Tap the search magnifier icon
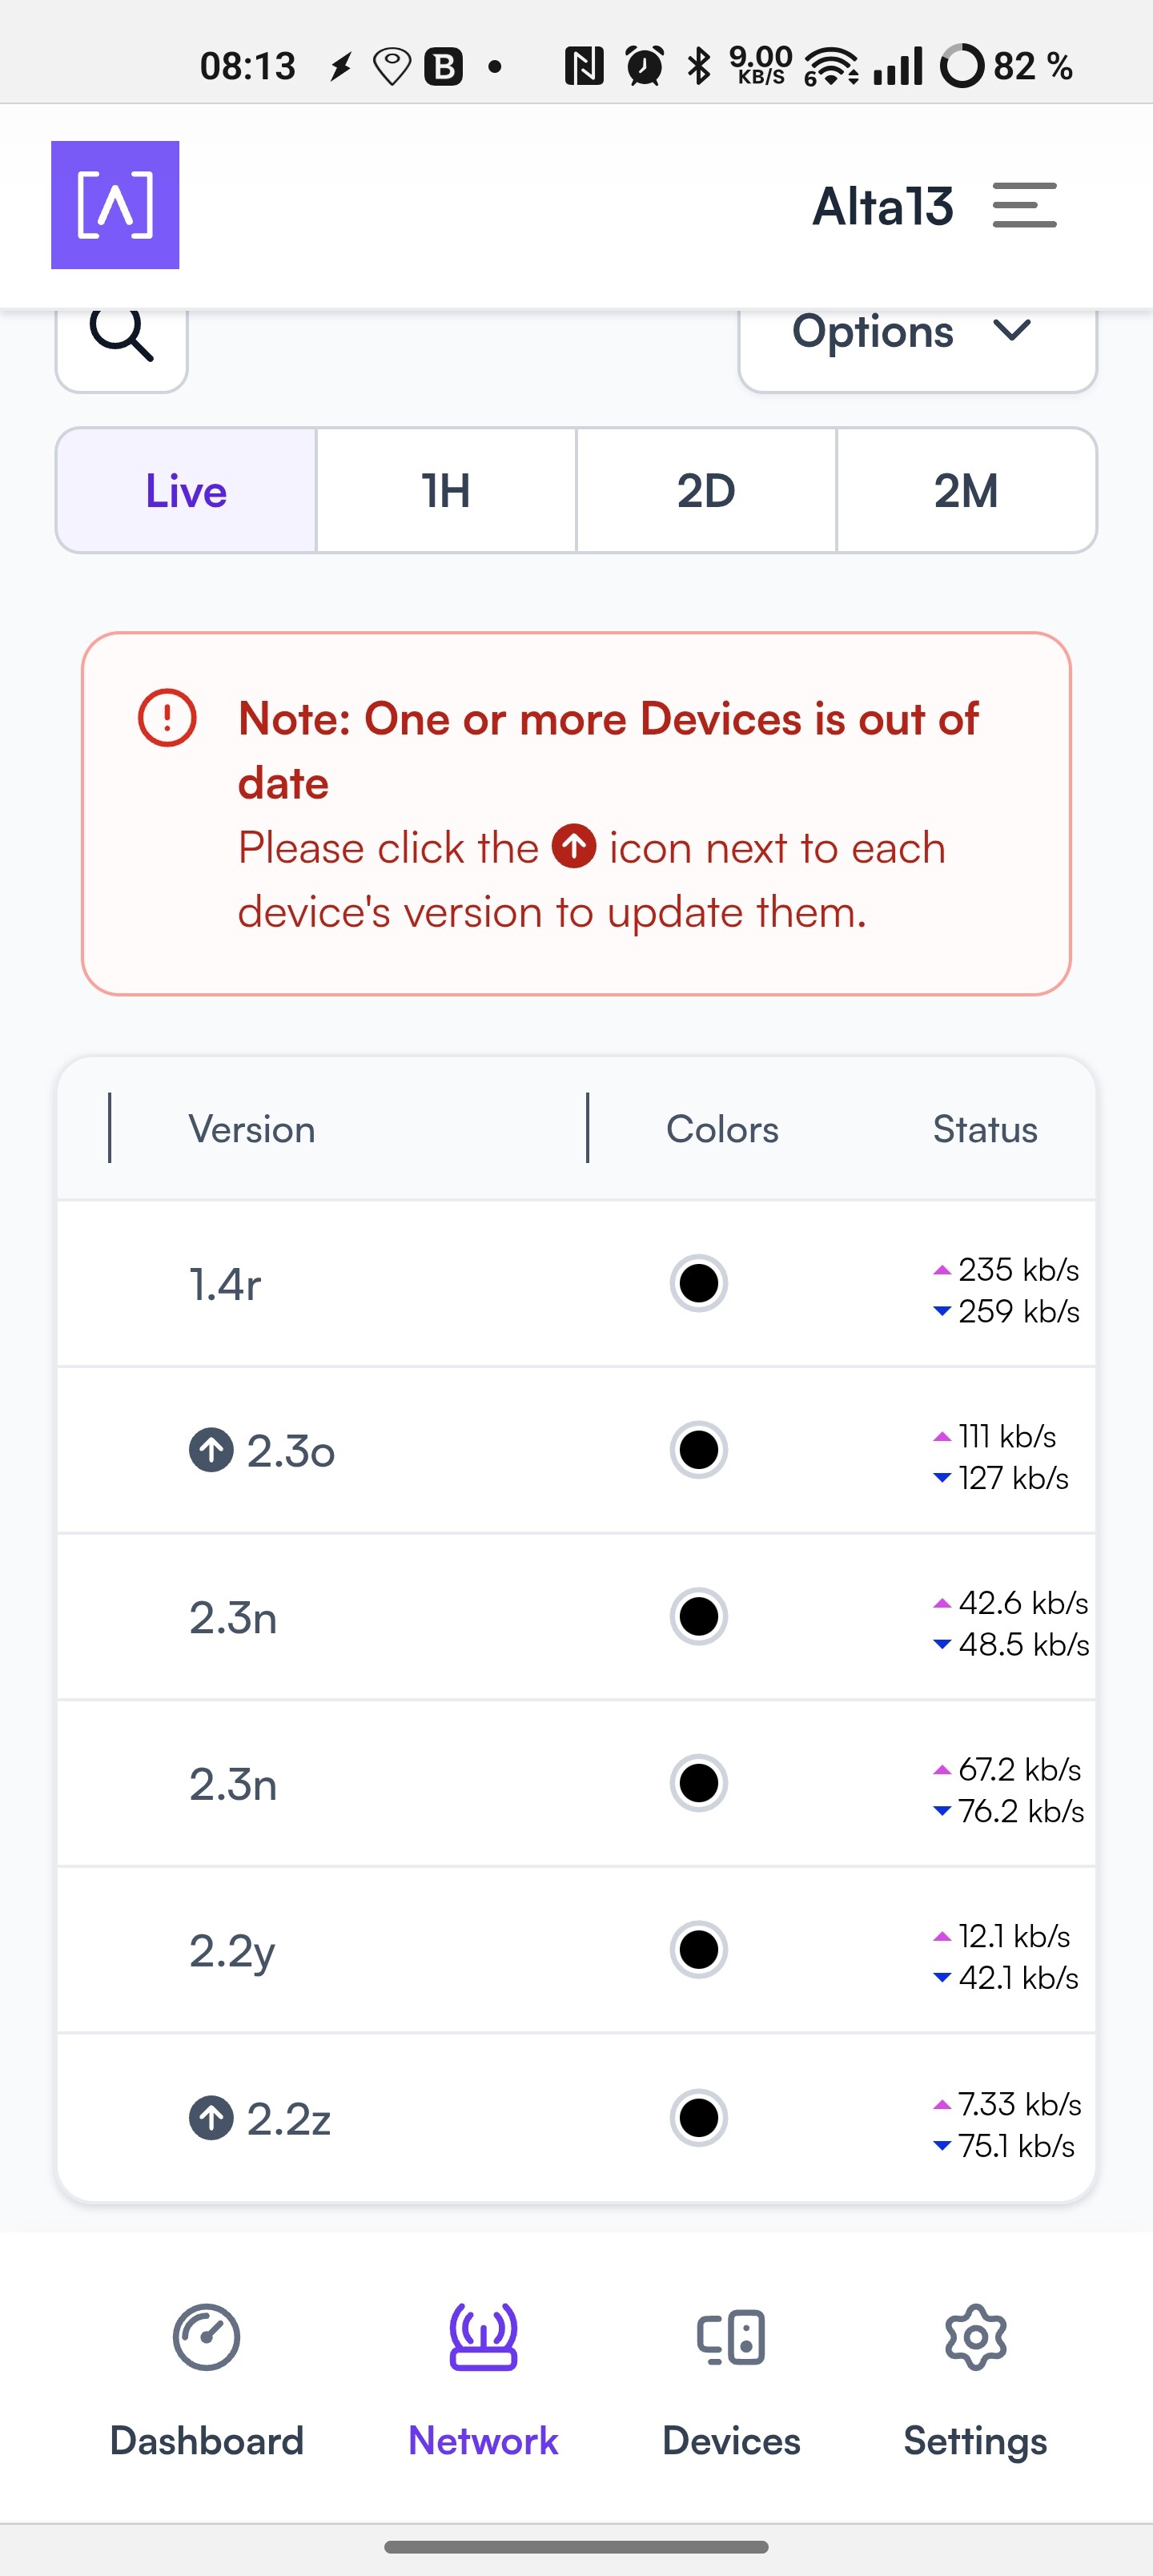This screenshot has width=1153, height=2576. [x=122, y=336]
